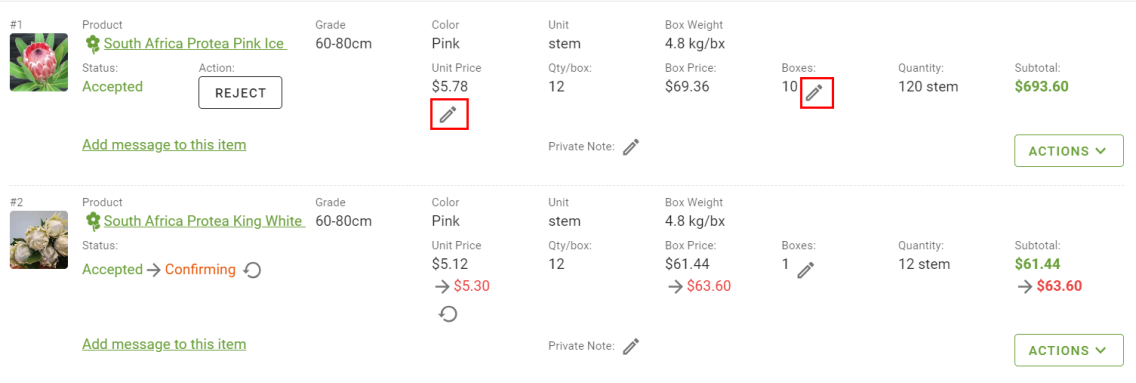Add message to item #2
The height and width of the screenshot is (383, 1136).
[164, 344]
